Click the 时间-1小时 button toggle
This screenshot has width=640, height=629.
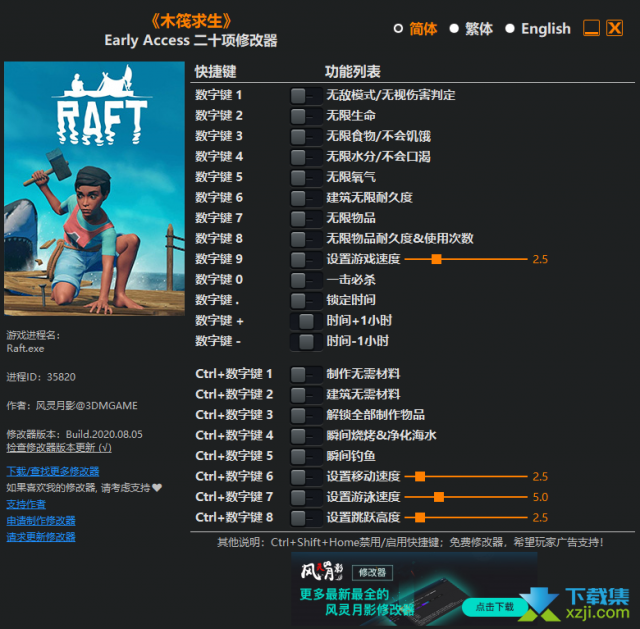pyautogui.click(x=306, y=342)
